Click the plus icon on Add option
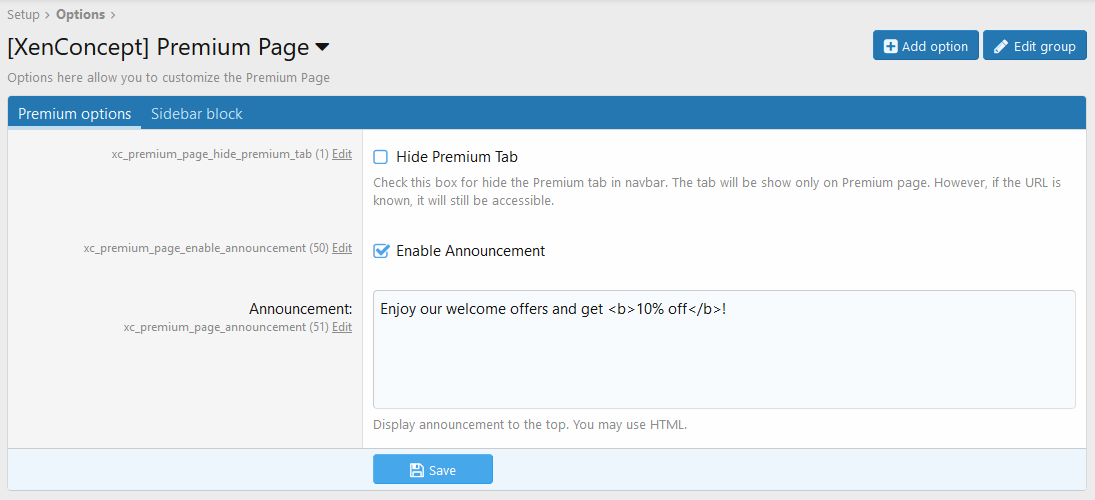 tap(890, 46)
